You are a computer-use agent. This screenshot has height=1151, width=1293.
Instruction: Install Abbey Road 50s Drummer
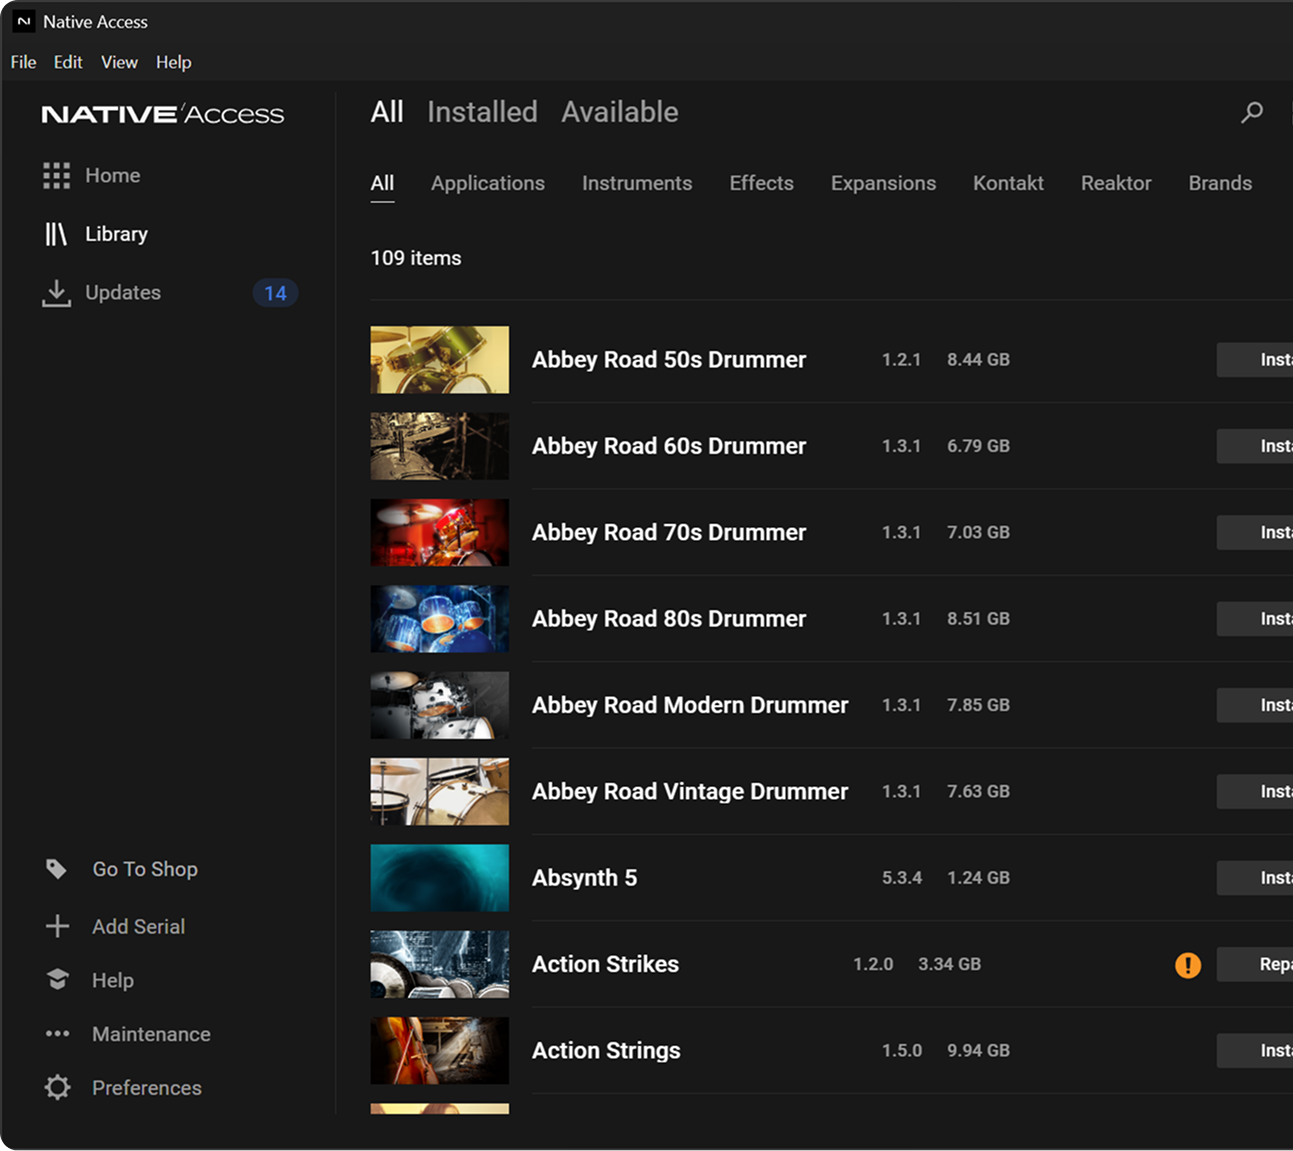click(1255, 360)
